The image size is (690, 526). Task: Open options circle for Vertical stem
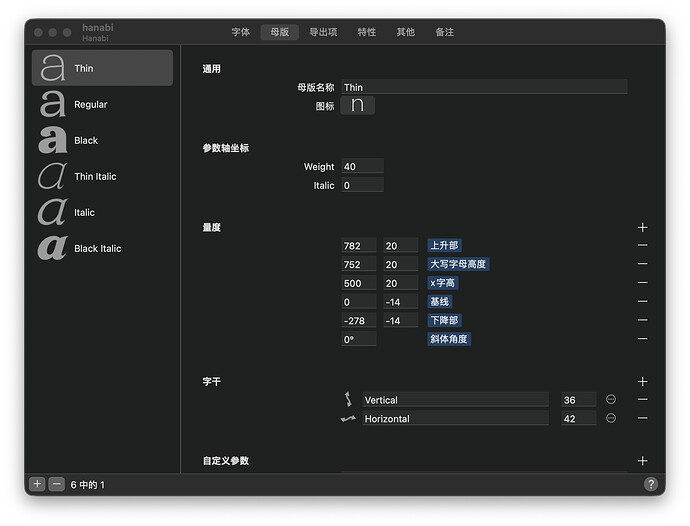[x=611, y=400]
